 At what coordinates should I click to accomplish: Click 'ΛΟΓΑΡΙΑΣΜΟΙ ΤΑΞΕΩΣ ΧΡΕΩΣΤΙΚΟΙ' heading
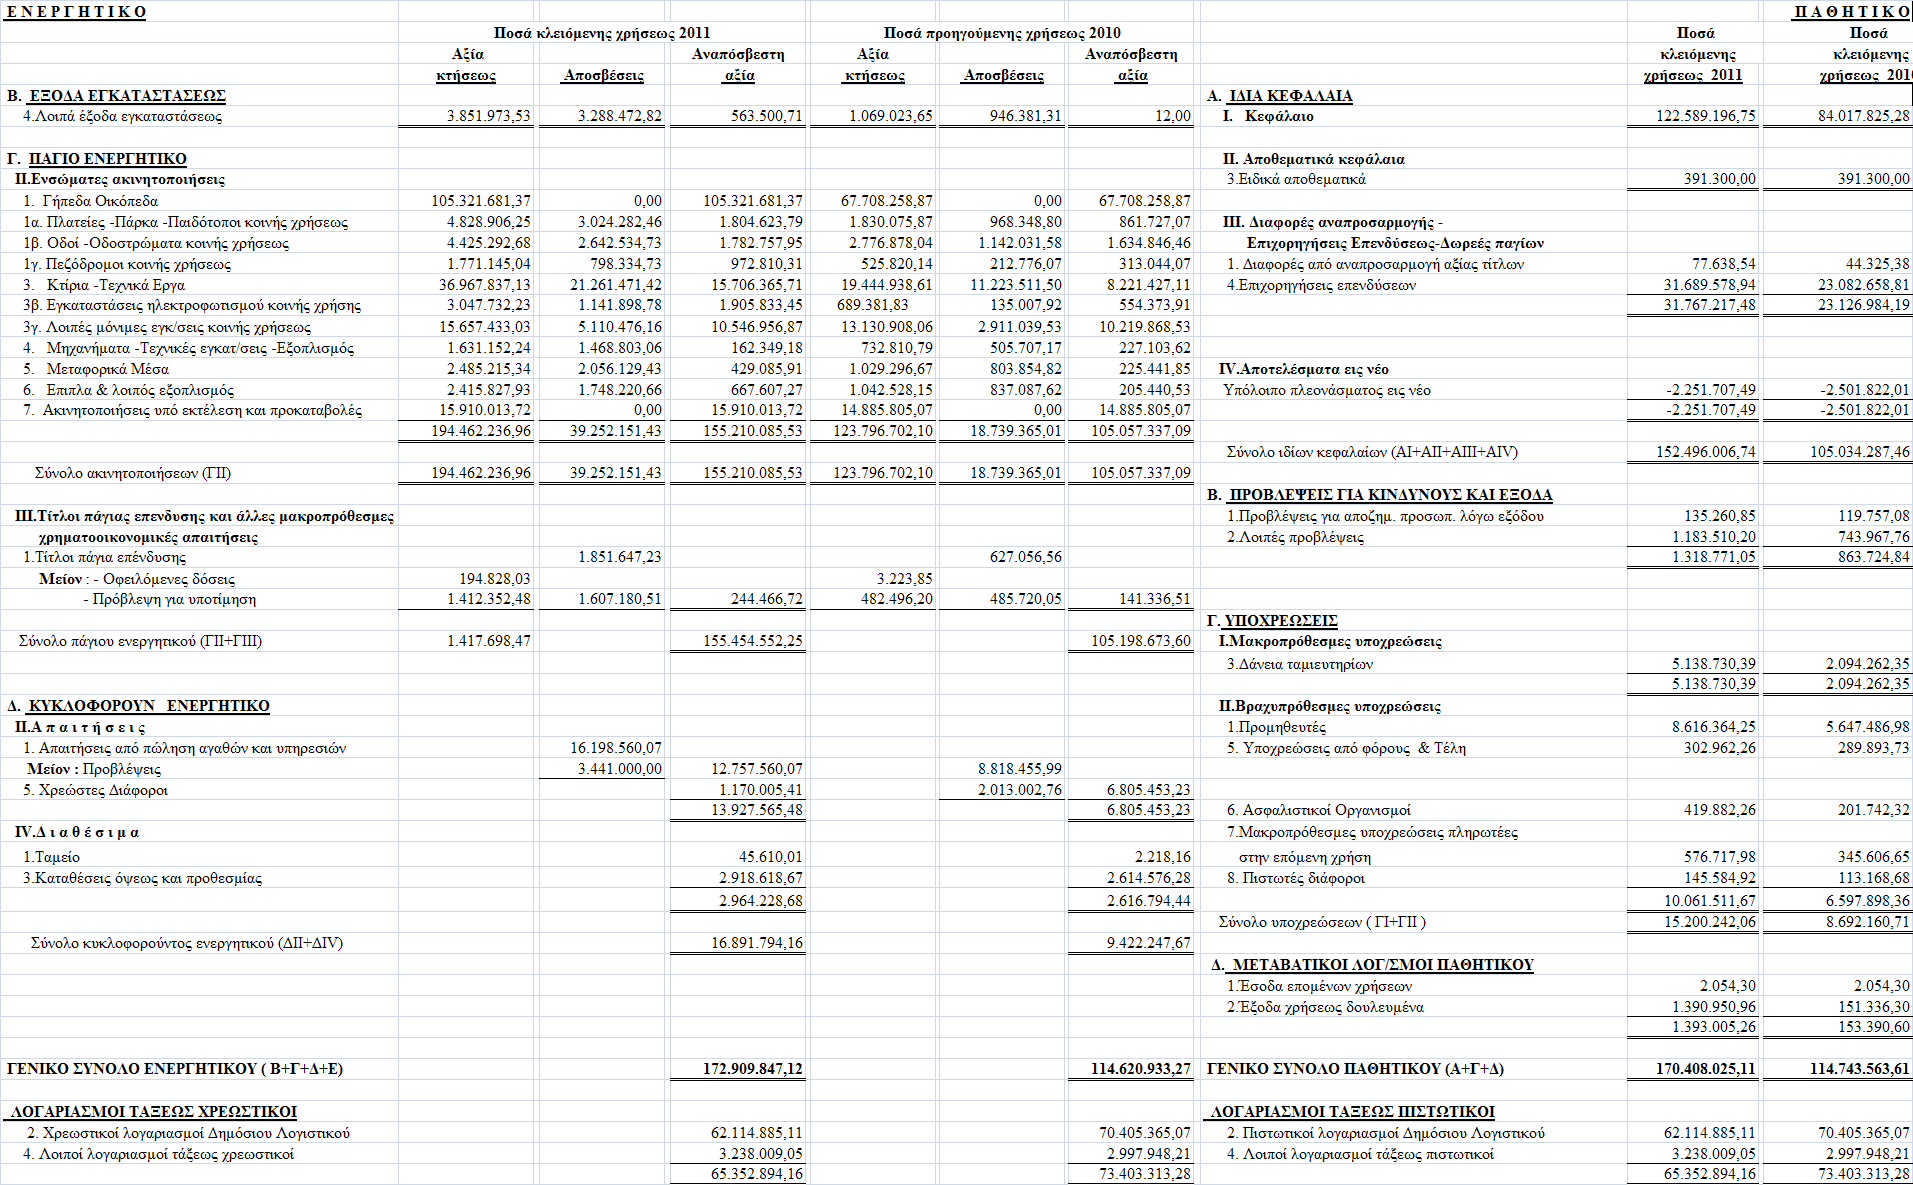tap(153, 1112)
